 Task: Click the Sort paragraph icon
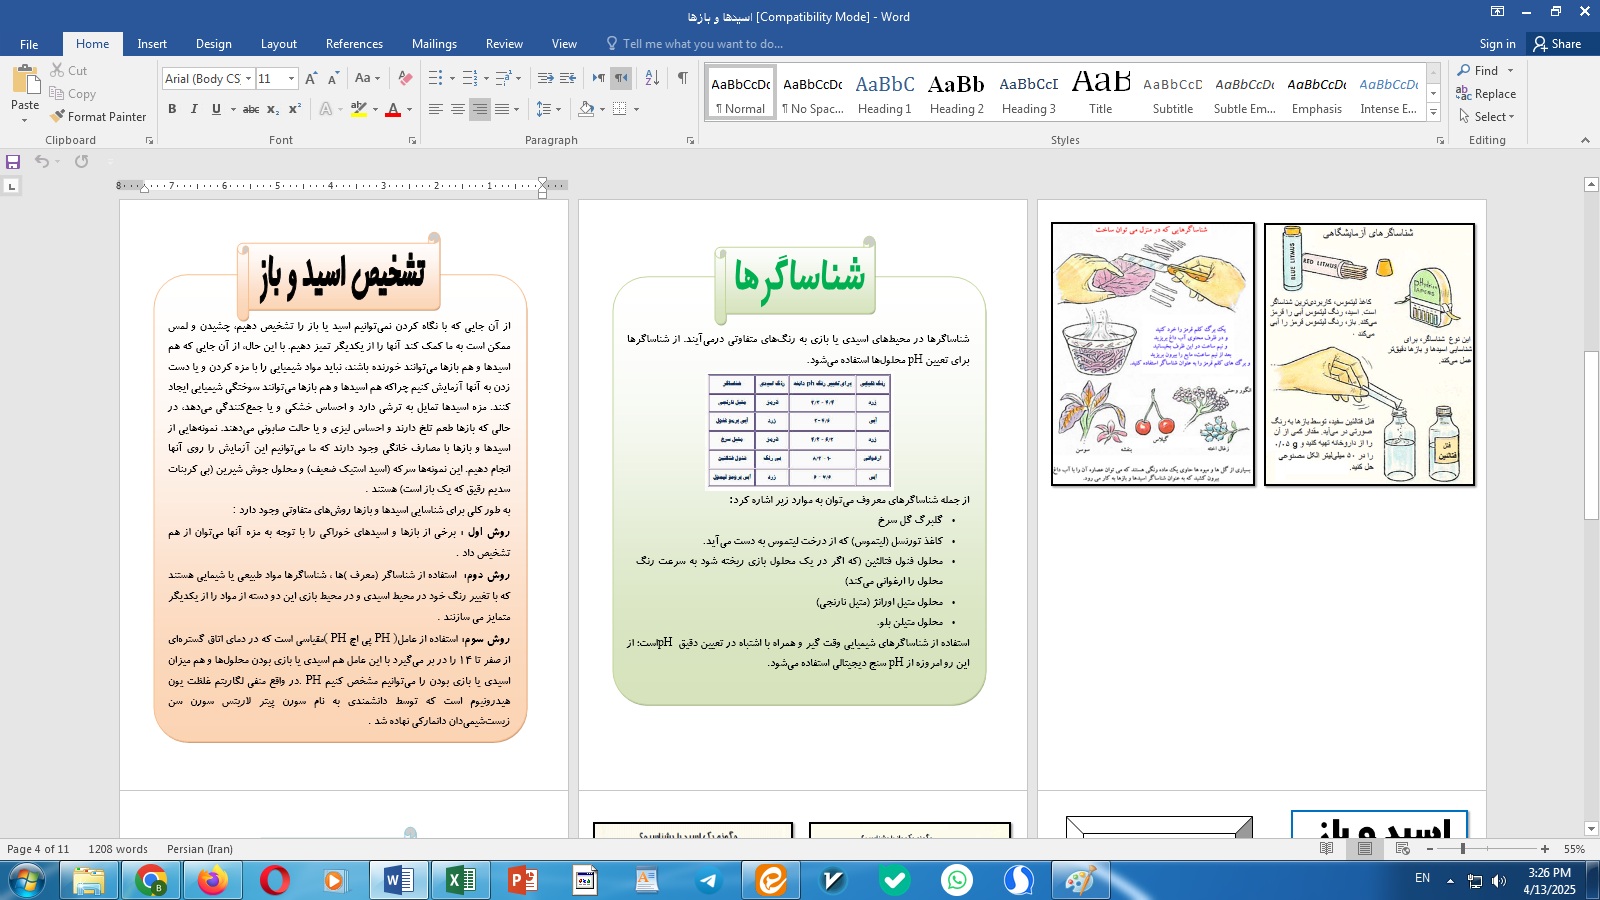[652, 78]
